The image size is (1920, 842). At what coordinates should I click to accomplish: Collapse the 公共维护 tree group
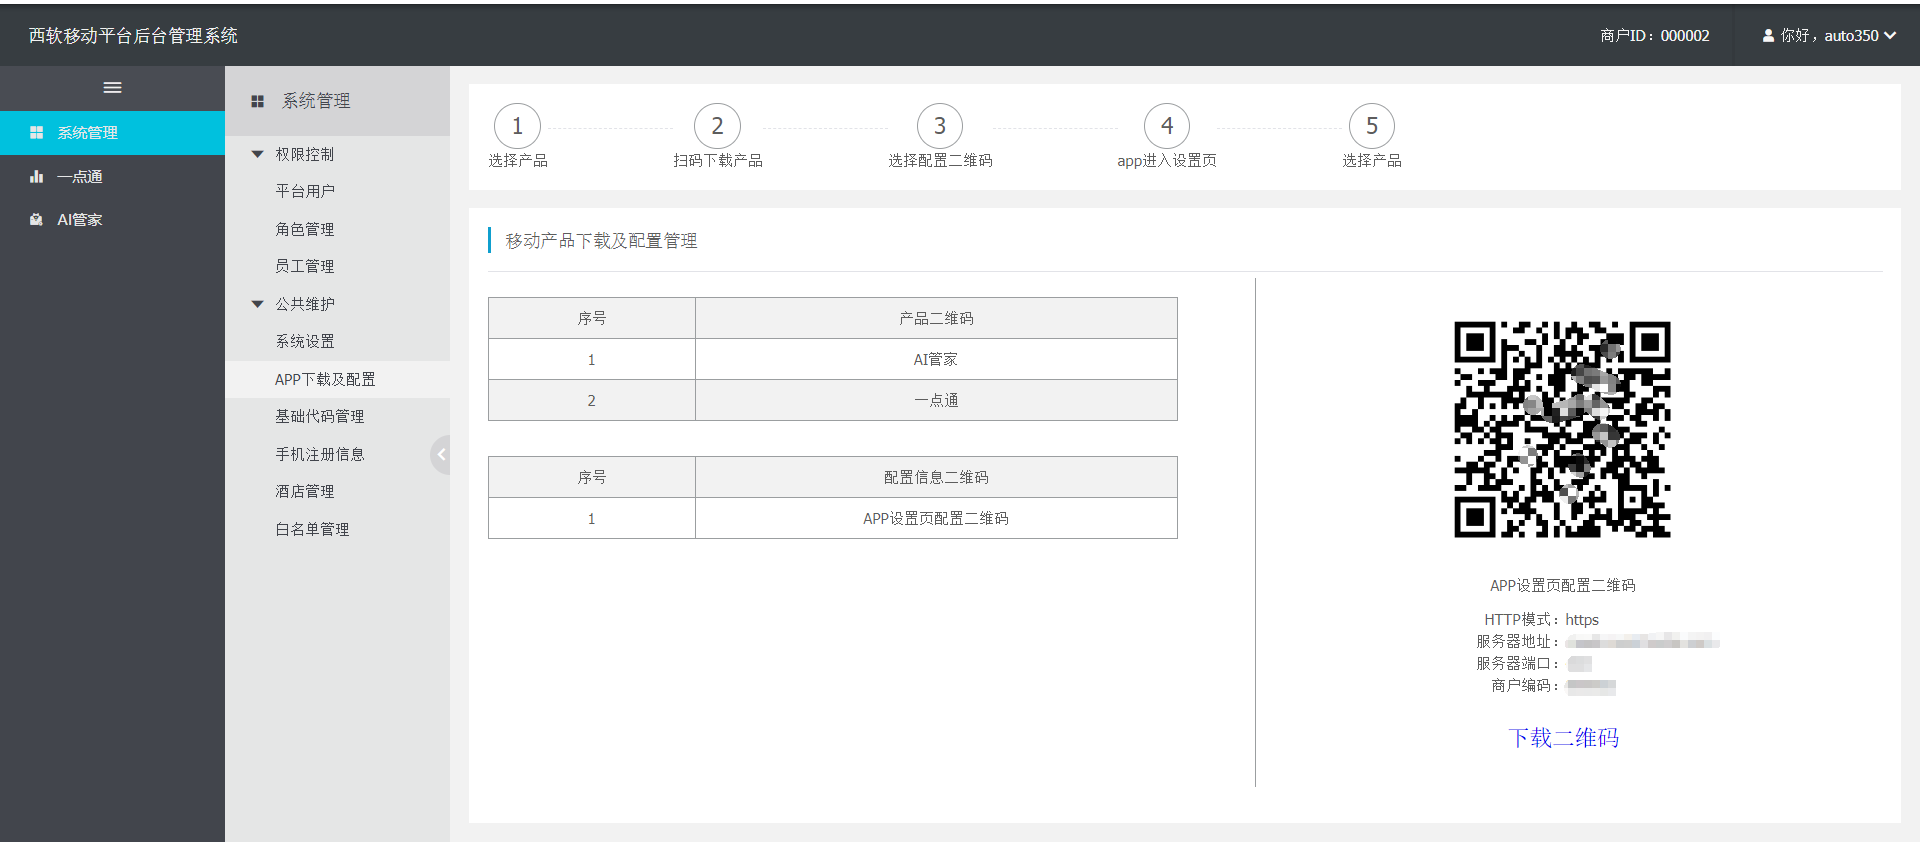point(257,304)
